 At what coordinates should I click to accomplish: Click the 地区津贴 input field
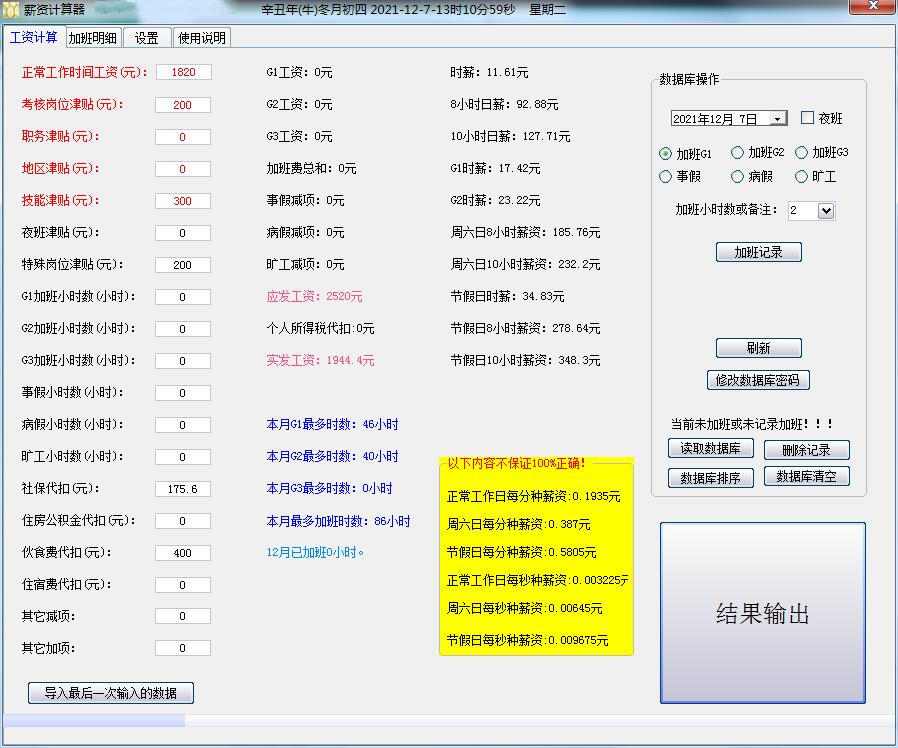click(x=183, y=169)
